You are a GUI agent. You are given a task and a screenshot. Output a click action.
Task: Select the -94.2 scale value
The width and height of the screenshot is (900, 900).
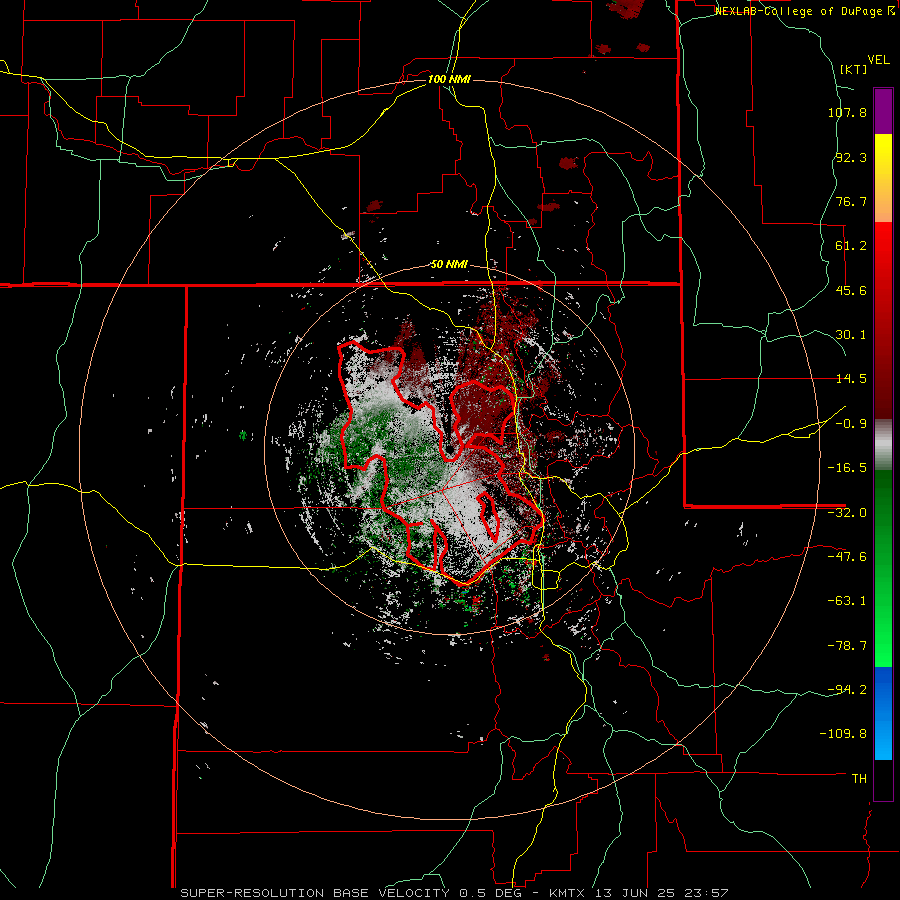pos(847,689)
